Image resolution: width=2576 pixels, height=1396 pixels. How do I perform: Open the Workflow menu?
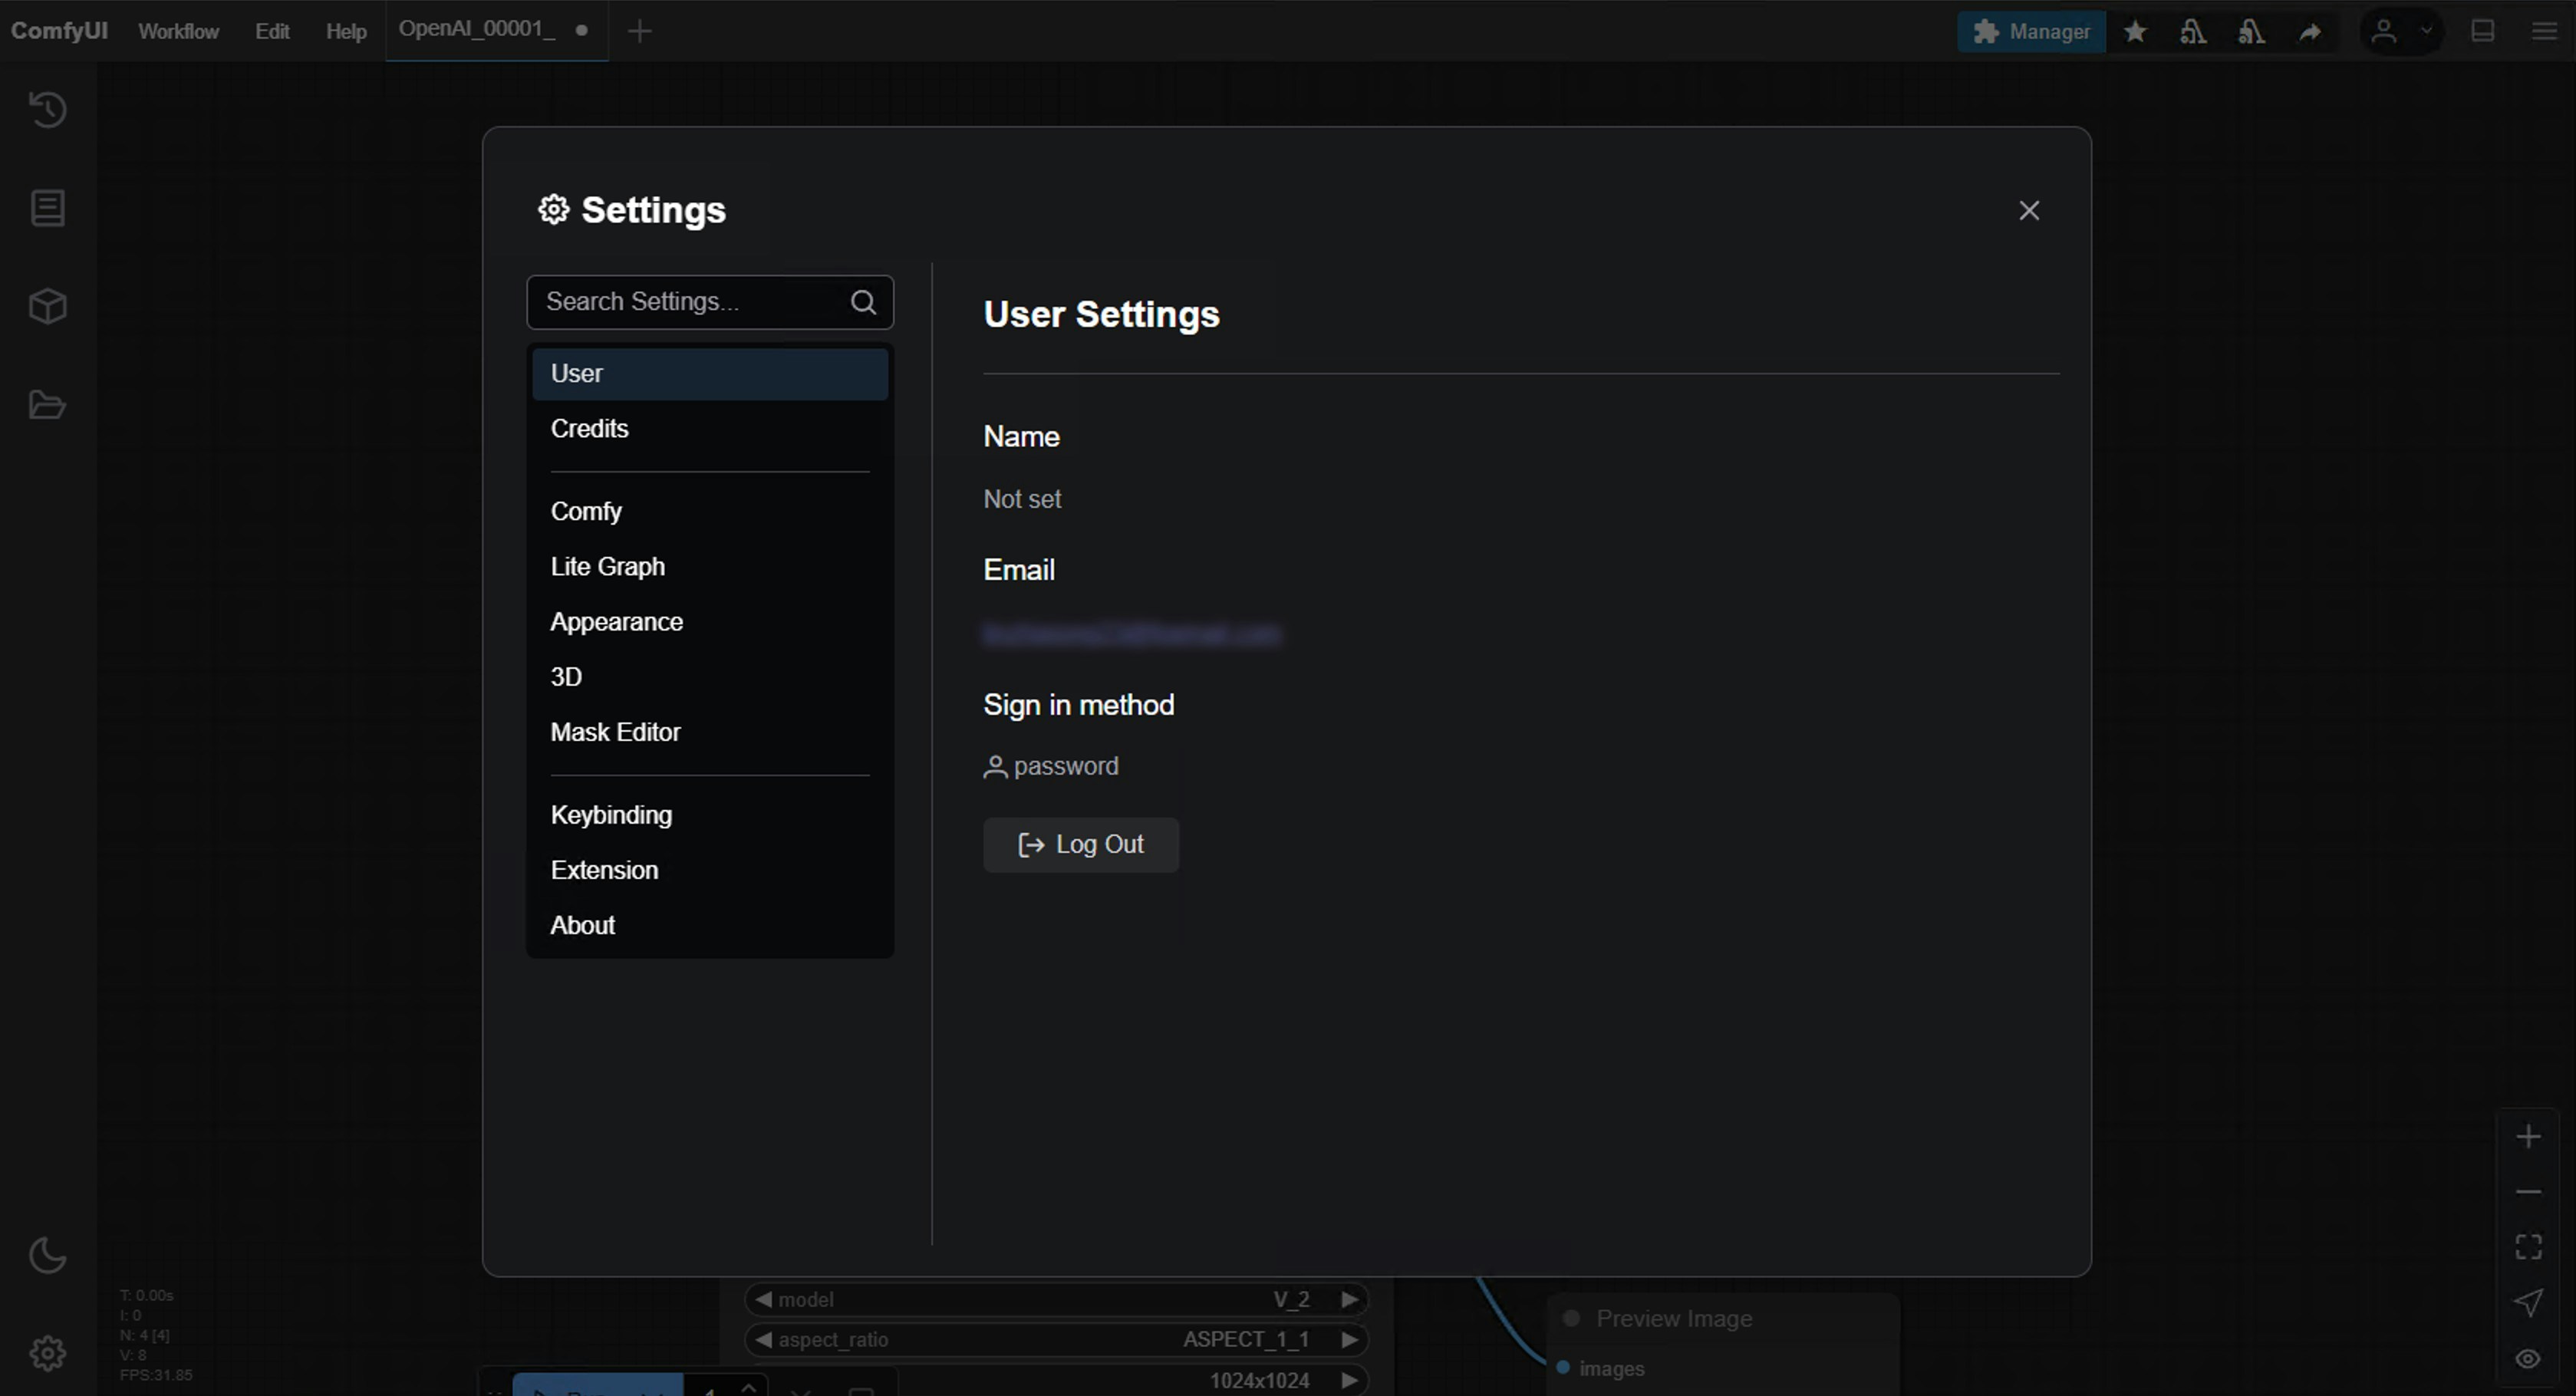(178, 32)
